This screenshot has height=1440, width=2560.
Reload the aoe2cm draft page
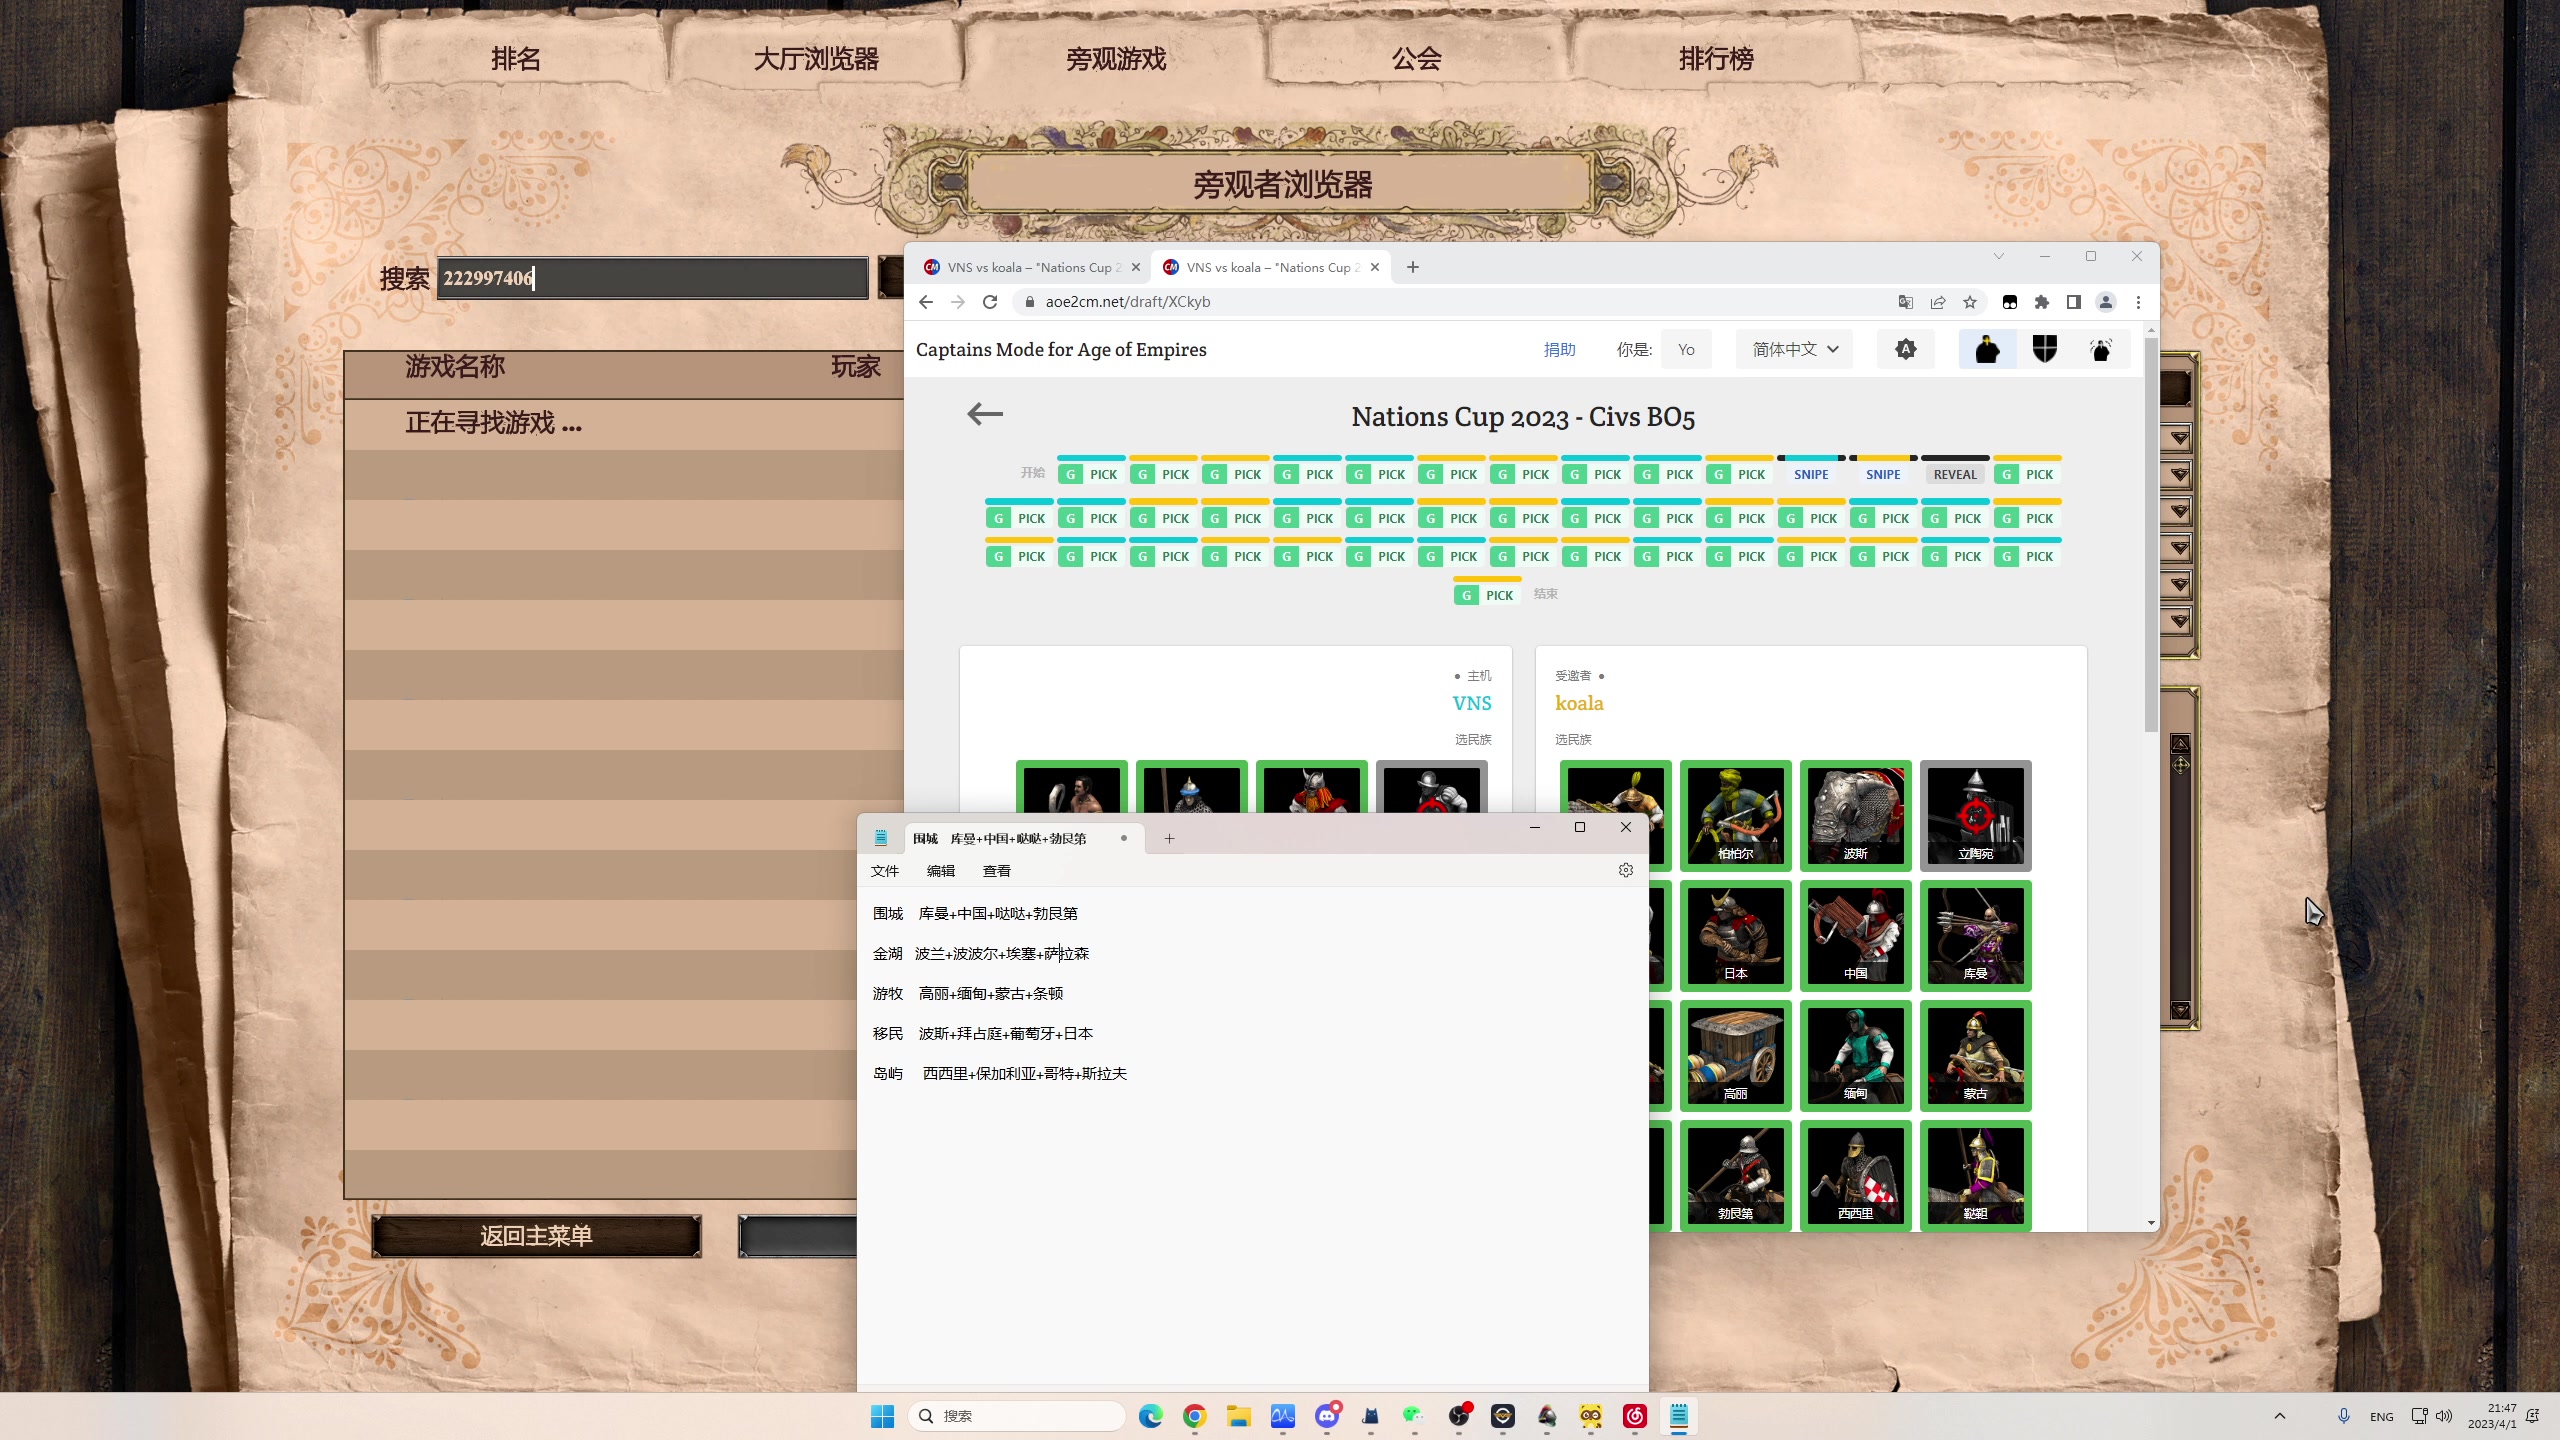tap(990, 302)
